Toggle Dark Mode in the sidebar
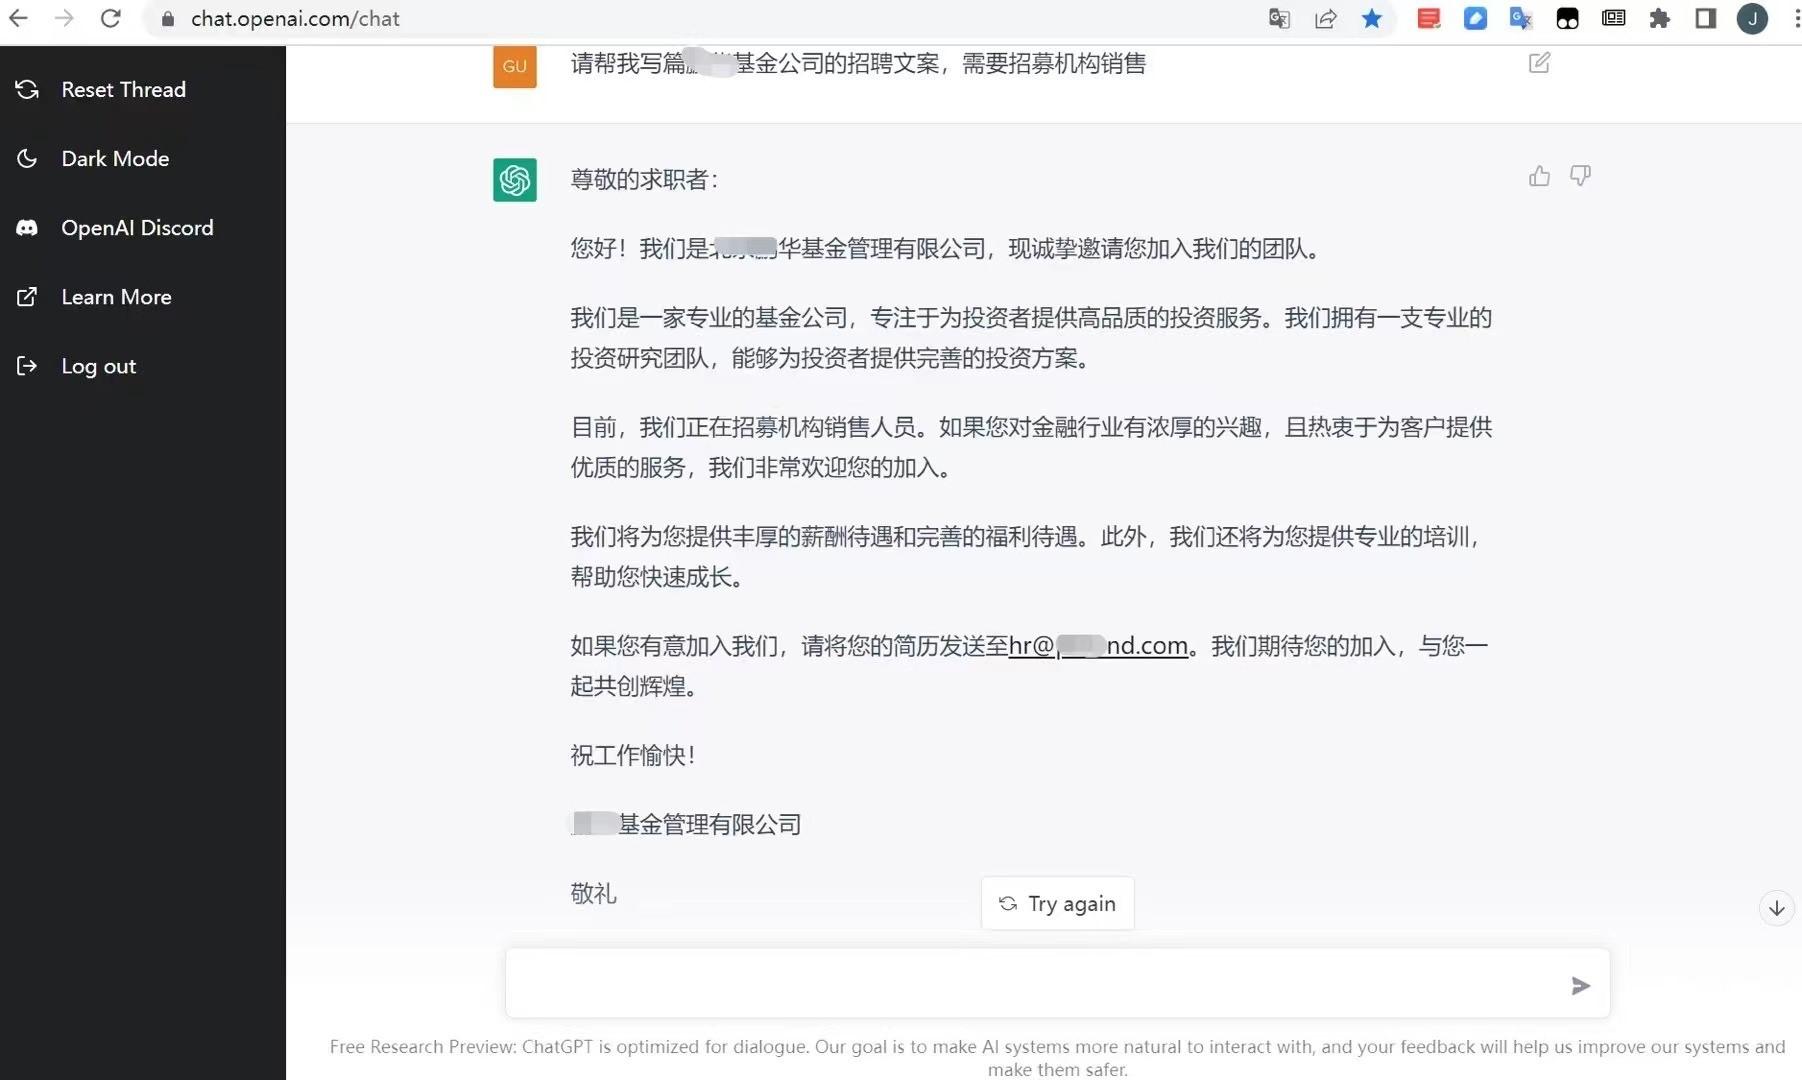 tap(27, 158)
